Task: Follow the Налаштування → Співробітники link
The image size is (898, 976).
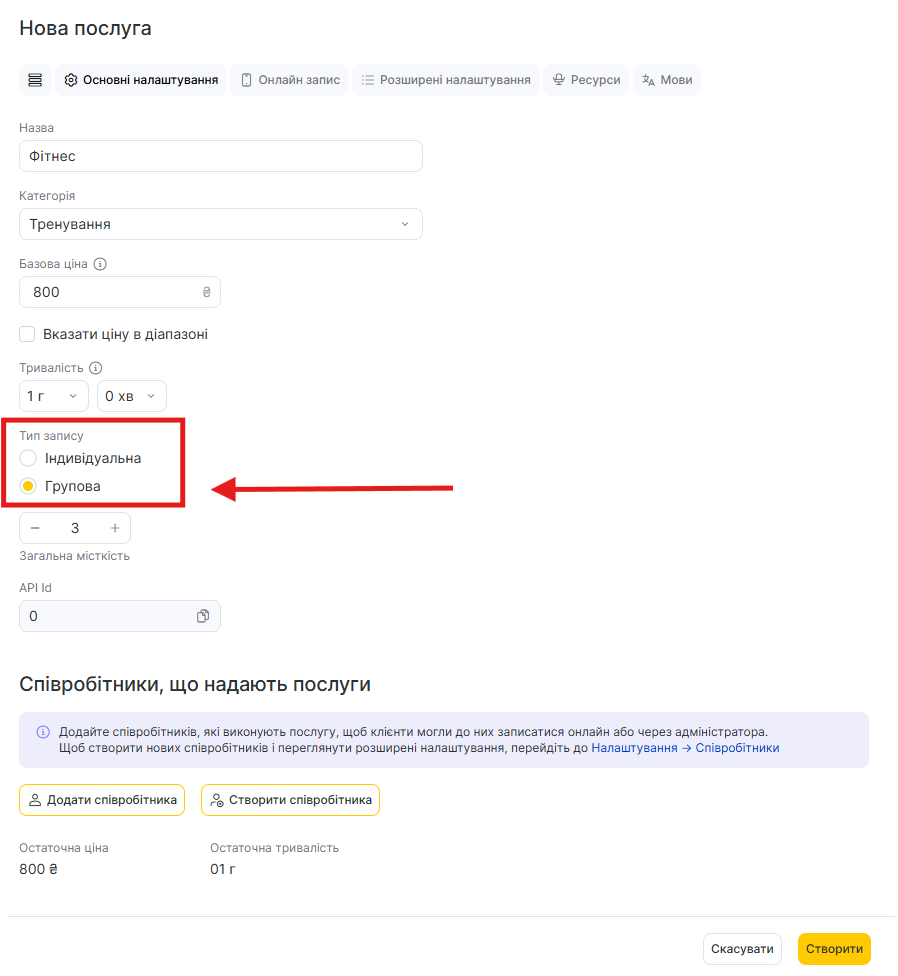Action: pyautogui.click(x=685, y=748)
